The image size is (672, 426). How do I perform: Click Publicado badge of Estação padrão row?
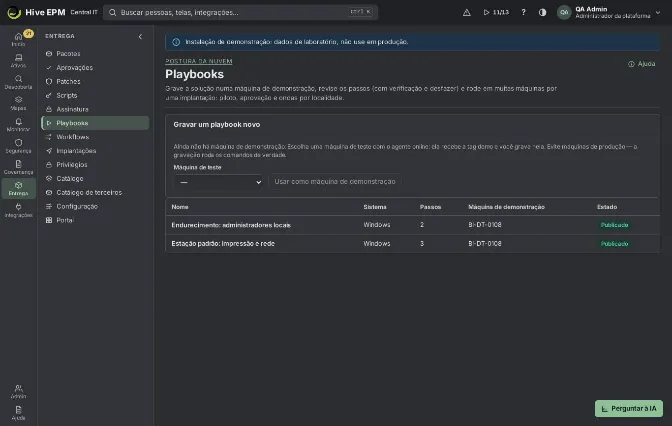(614, 244)
